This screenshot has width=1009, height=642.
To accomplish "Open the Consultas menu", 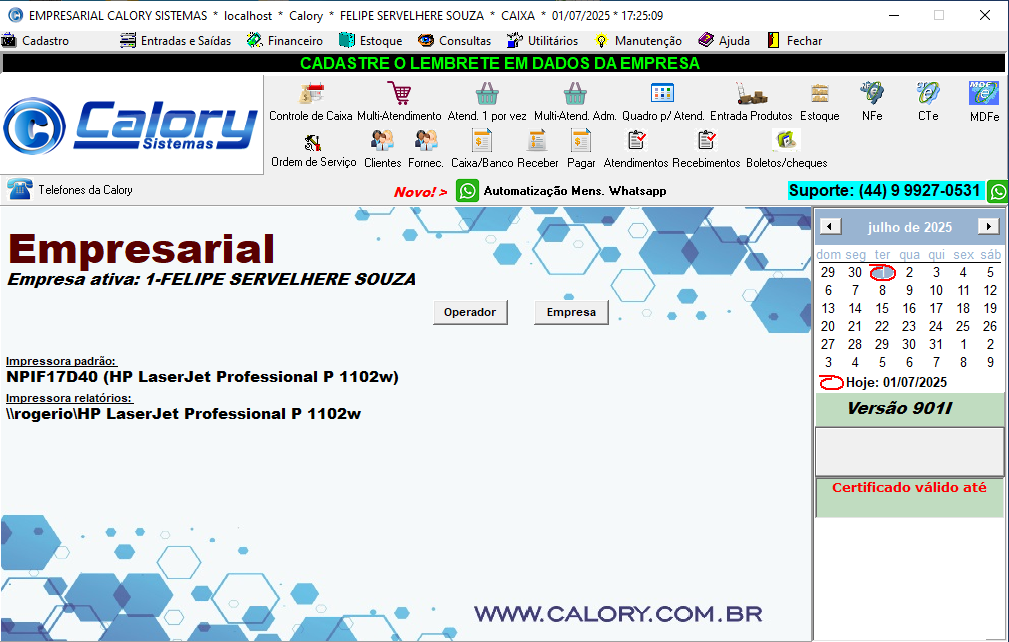I will (x=464, y=40).
